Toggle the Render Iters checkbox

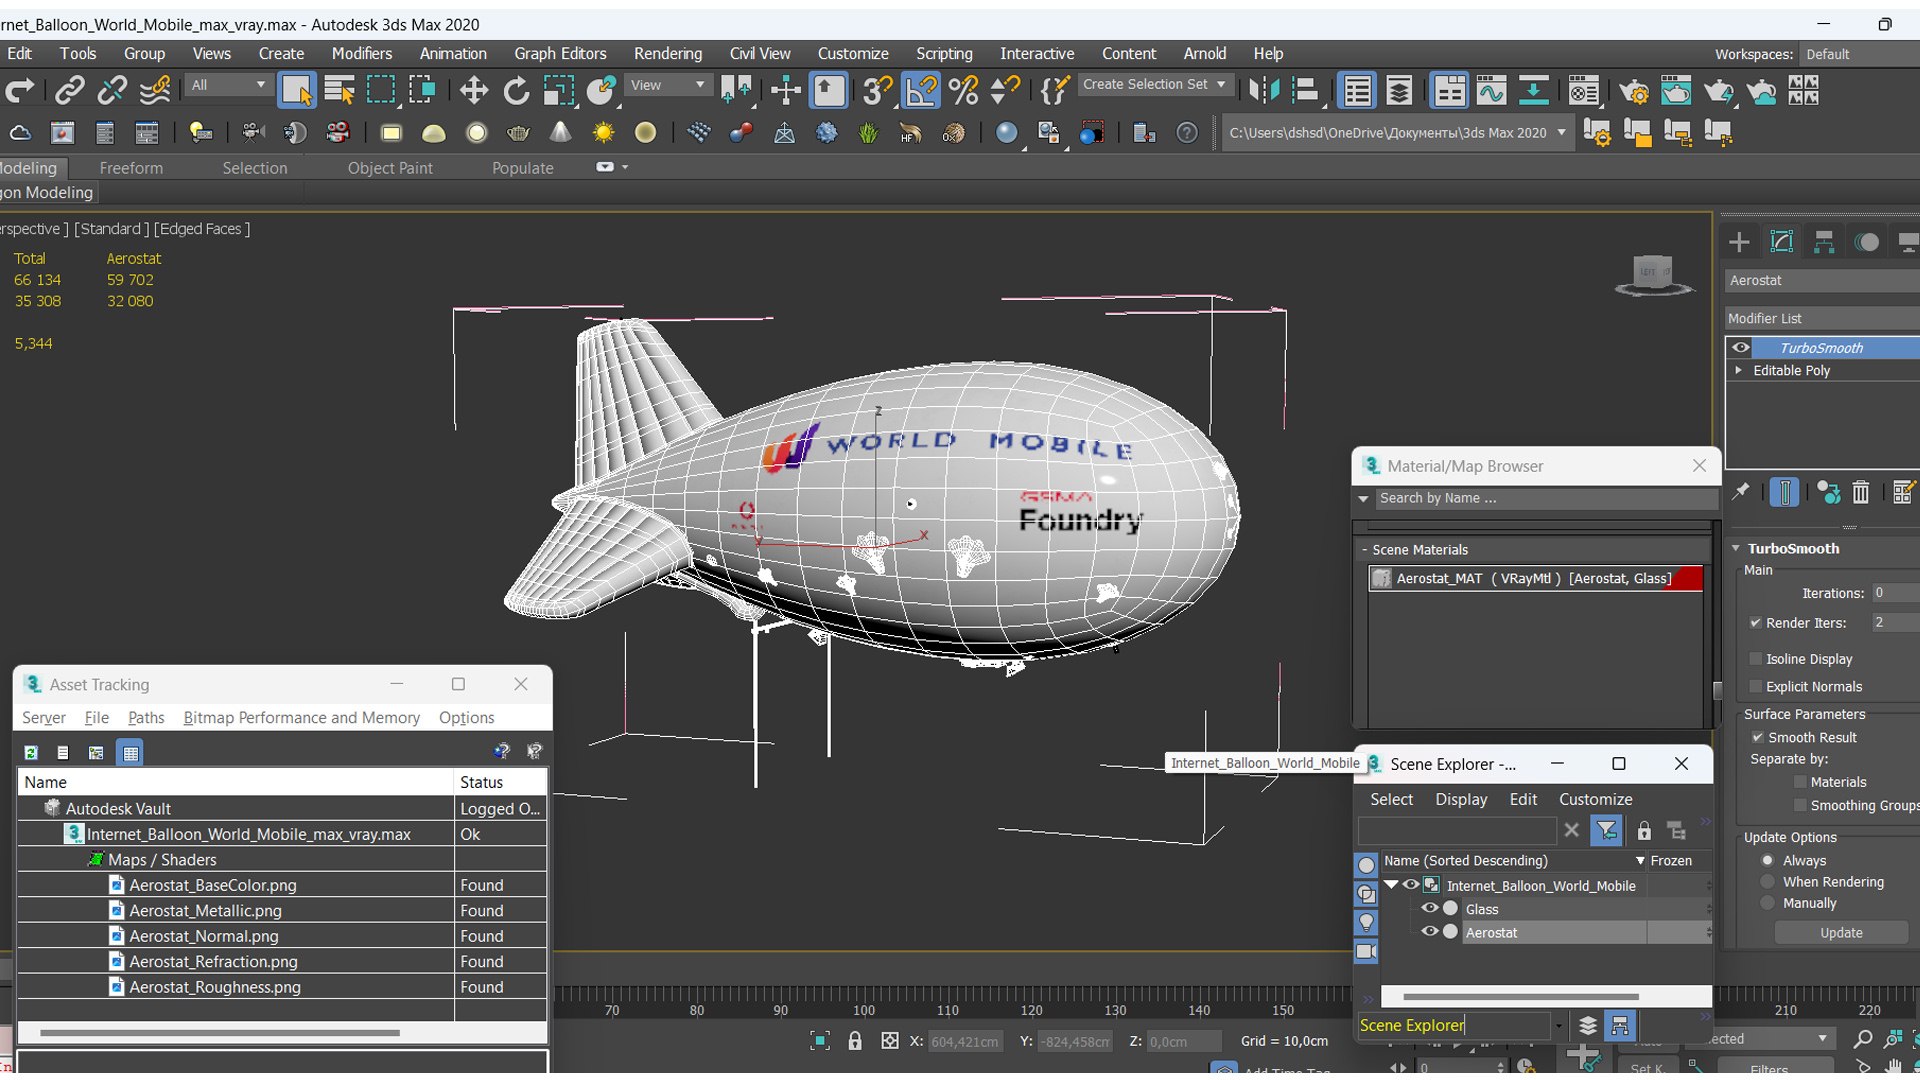(x=1755, y=623)
